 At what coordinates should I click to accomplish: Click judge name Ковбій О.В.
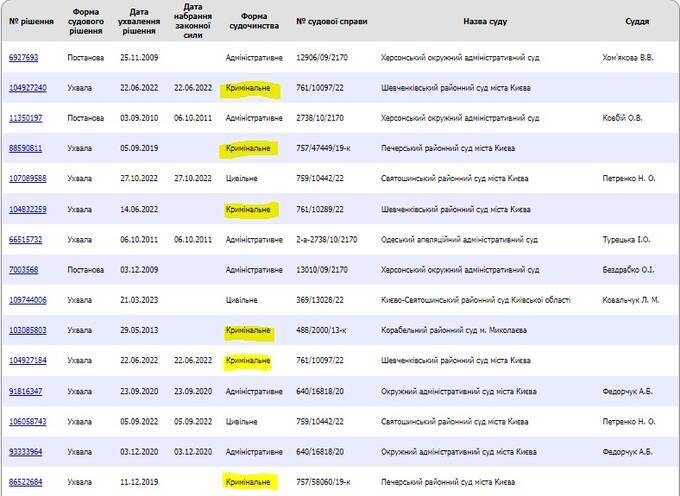click(x=622, y=118)
